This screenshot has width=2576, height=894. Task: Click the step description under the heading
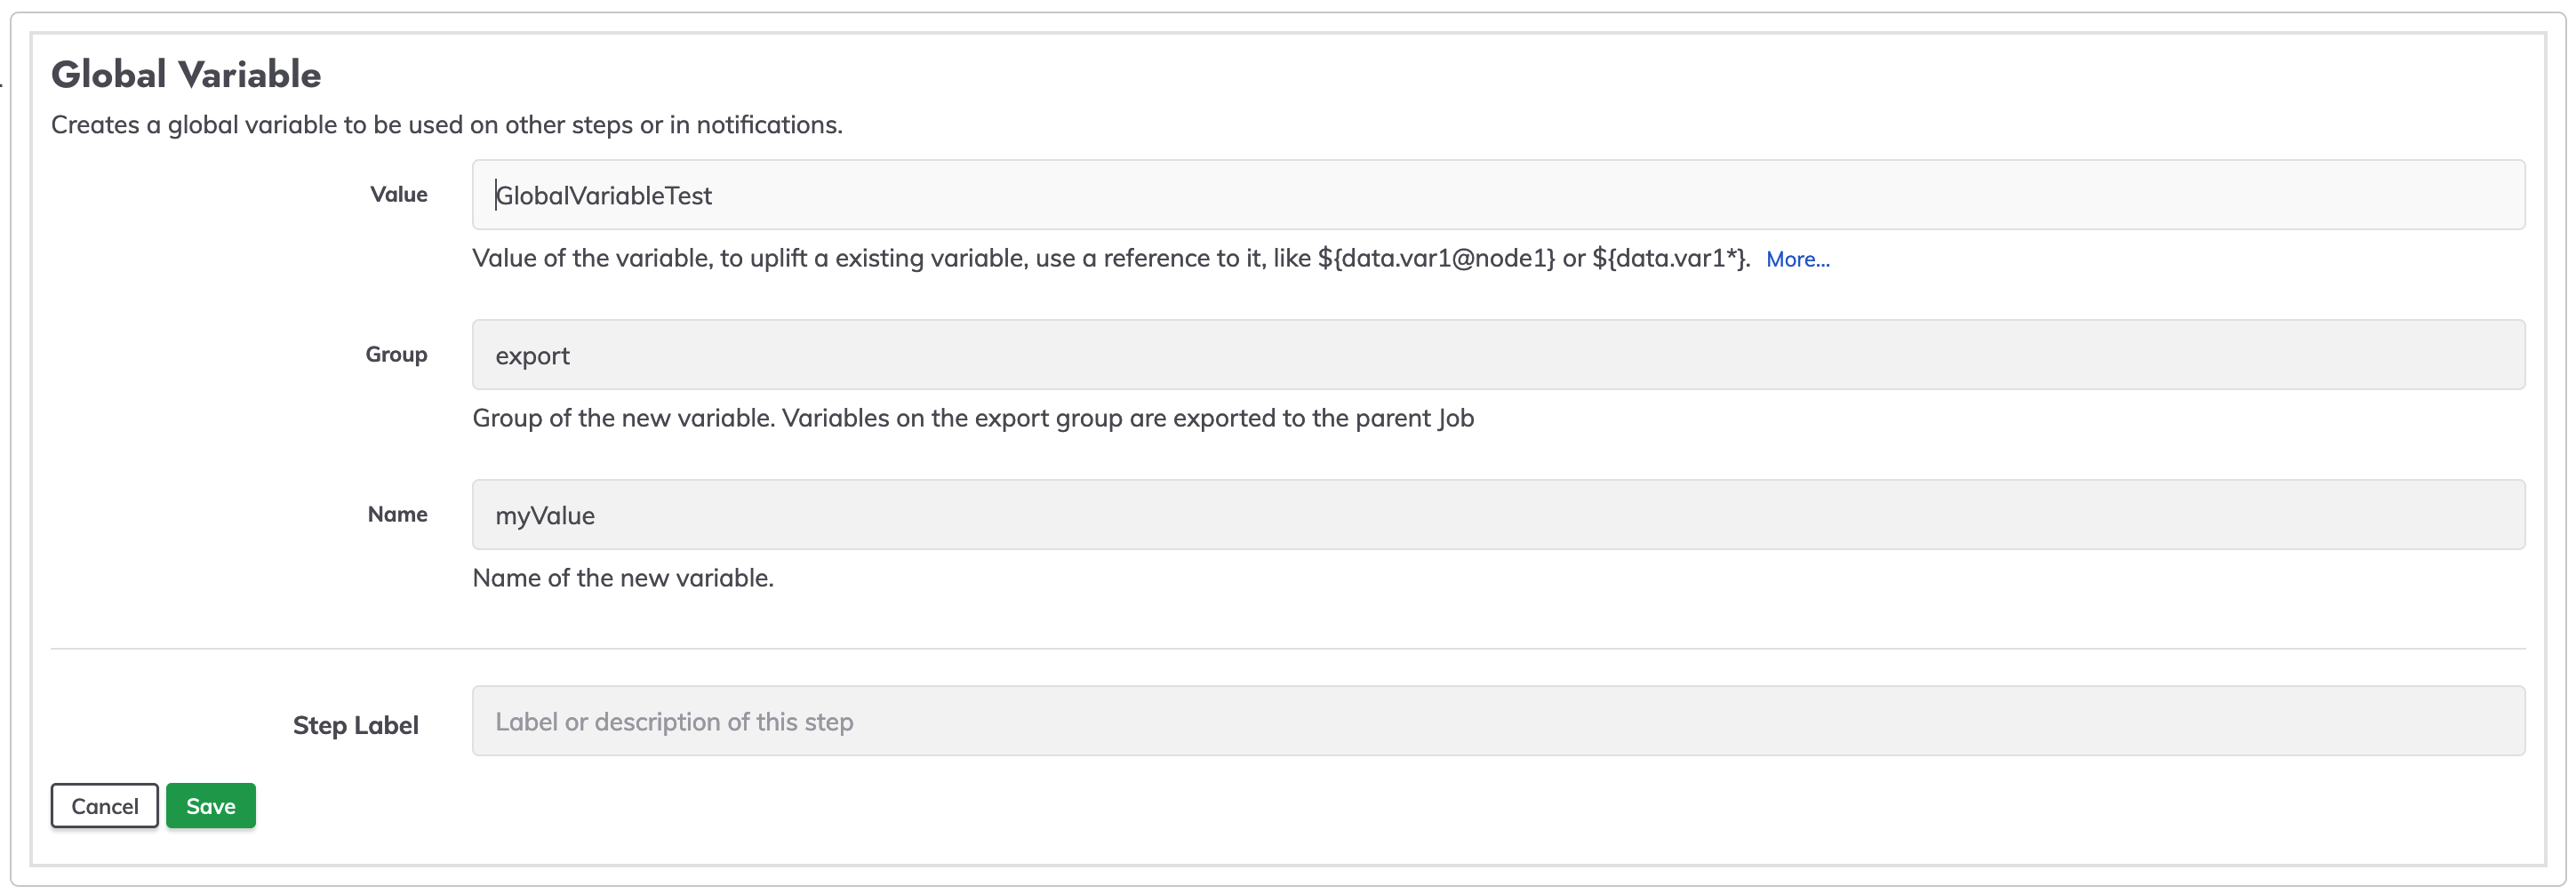click(447, 125)
